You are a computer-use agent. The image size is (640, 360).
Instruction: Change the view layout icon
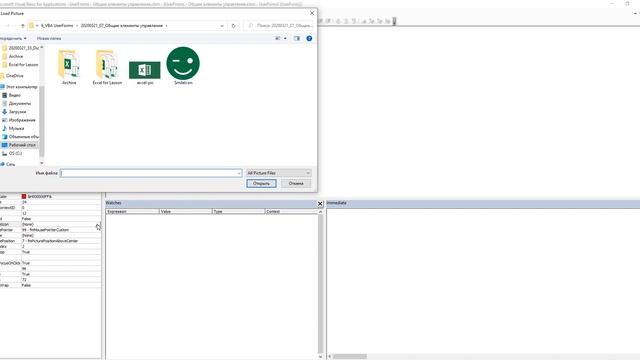tap(278, 38)
